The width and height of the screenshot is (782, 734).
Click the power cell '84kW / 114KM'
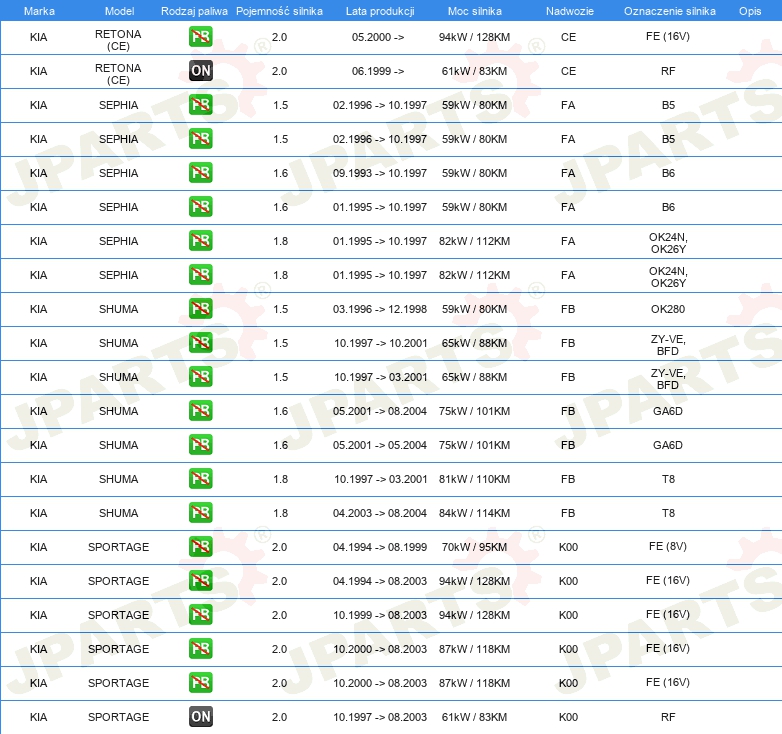coord(474,513)
